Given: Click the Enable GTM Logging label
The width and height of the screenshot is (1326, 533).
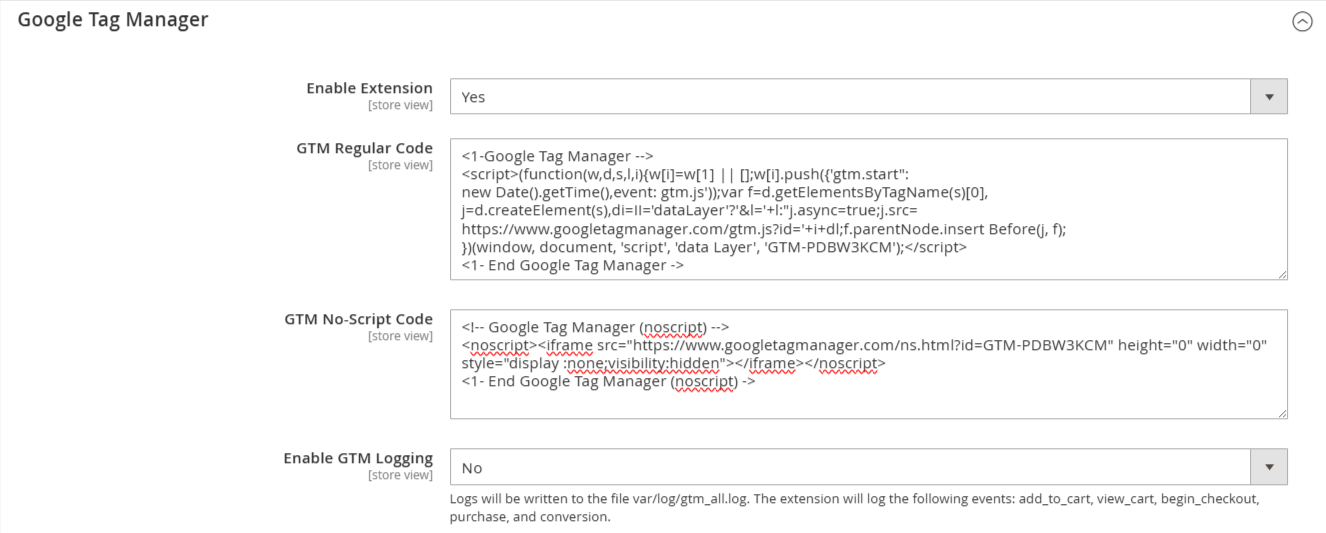Looking at the screenshot, I should [358, 458].
